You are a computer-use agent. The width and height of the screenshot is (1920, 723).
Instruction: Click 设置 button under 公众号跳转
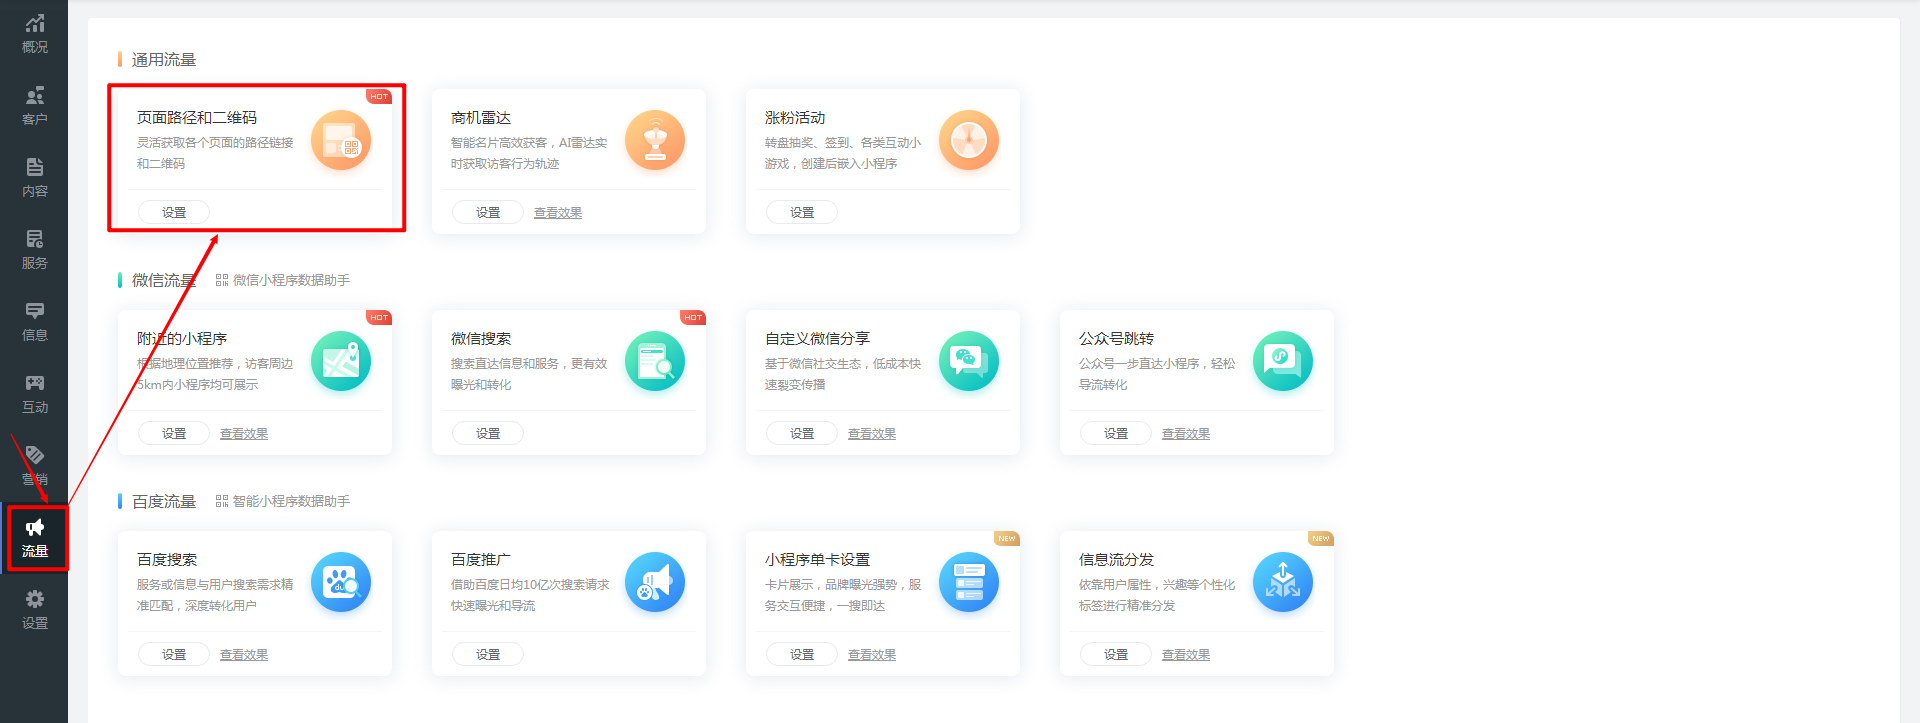point(1116,433)
